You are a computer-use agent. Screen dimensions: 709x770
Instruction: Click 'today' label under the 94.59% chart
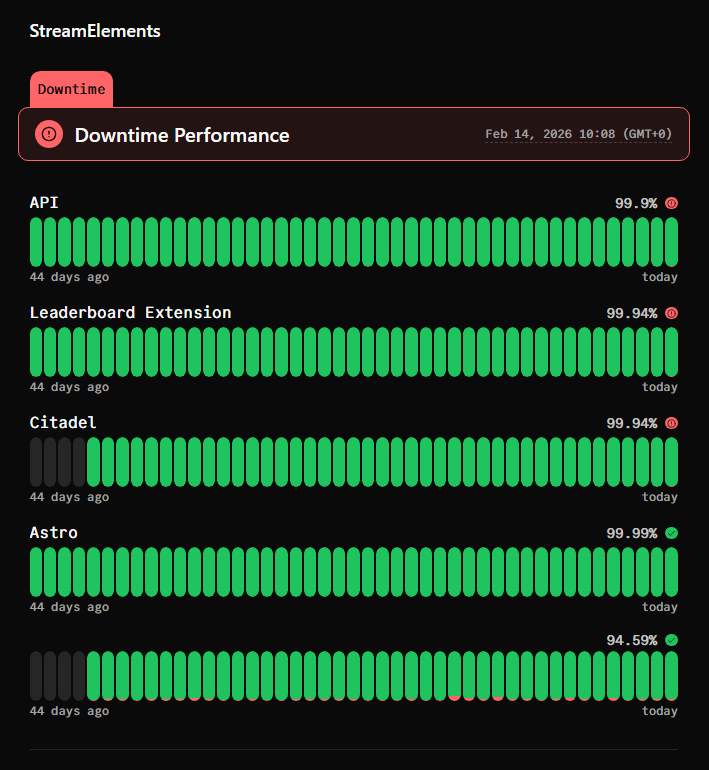click(x=660, y=711)
